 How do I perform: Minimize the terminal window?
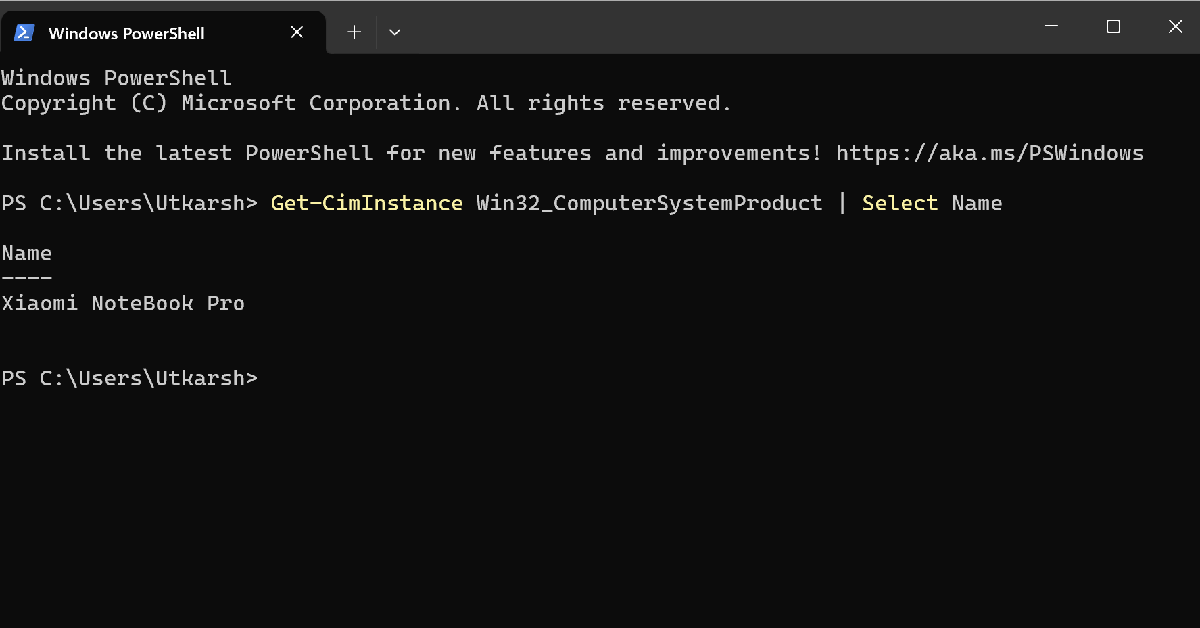click(1050, 28)
